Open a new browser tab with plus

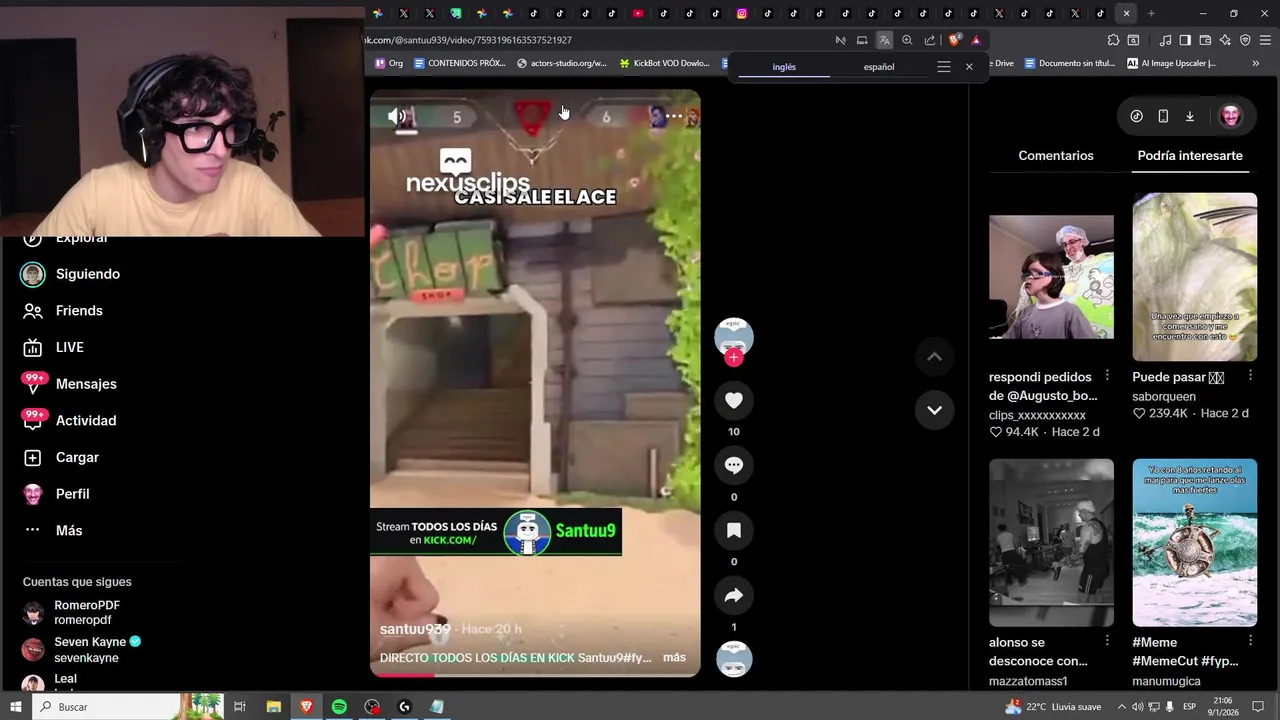(1151, 13)
